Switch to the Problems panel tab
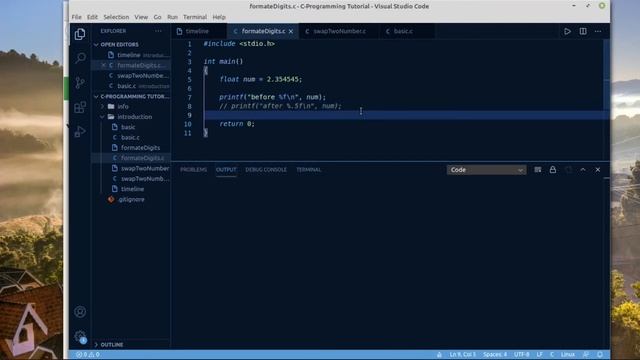Screen dimensions: 640x360 coord(193,170)
